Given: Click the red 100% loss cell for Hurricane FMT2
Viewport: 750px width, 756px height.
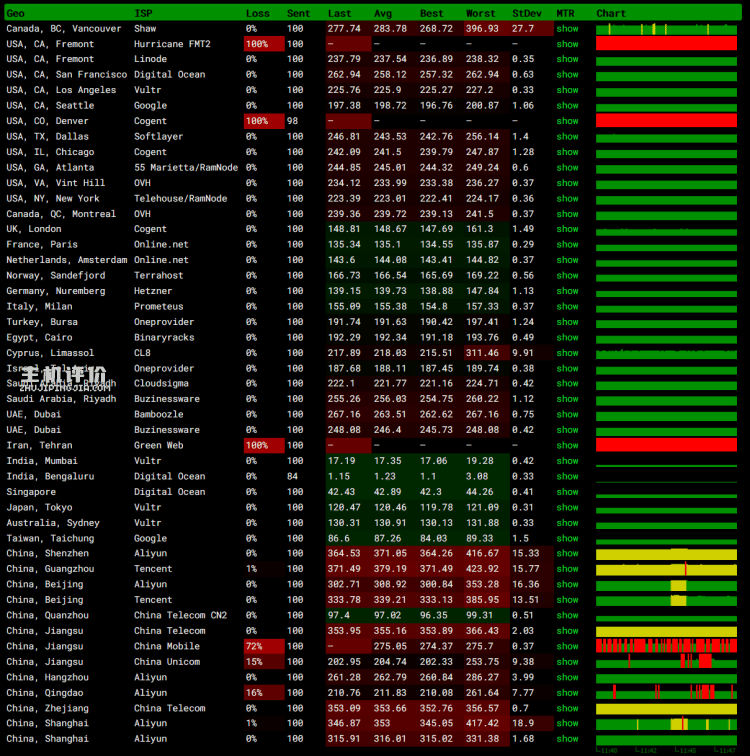Looking at the screenshot, I should [x=264, y=44].
